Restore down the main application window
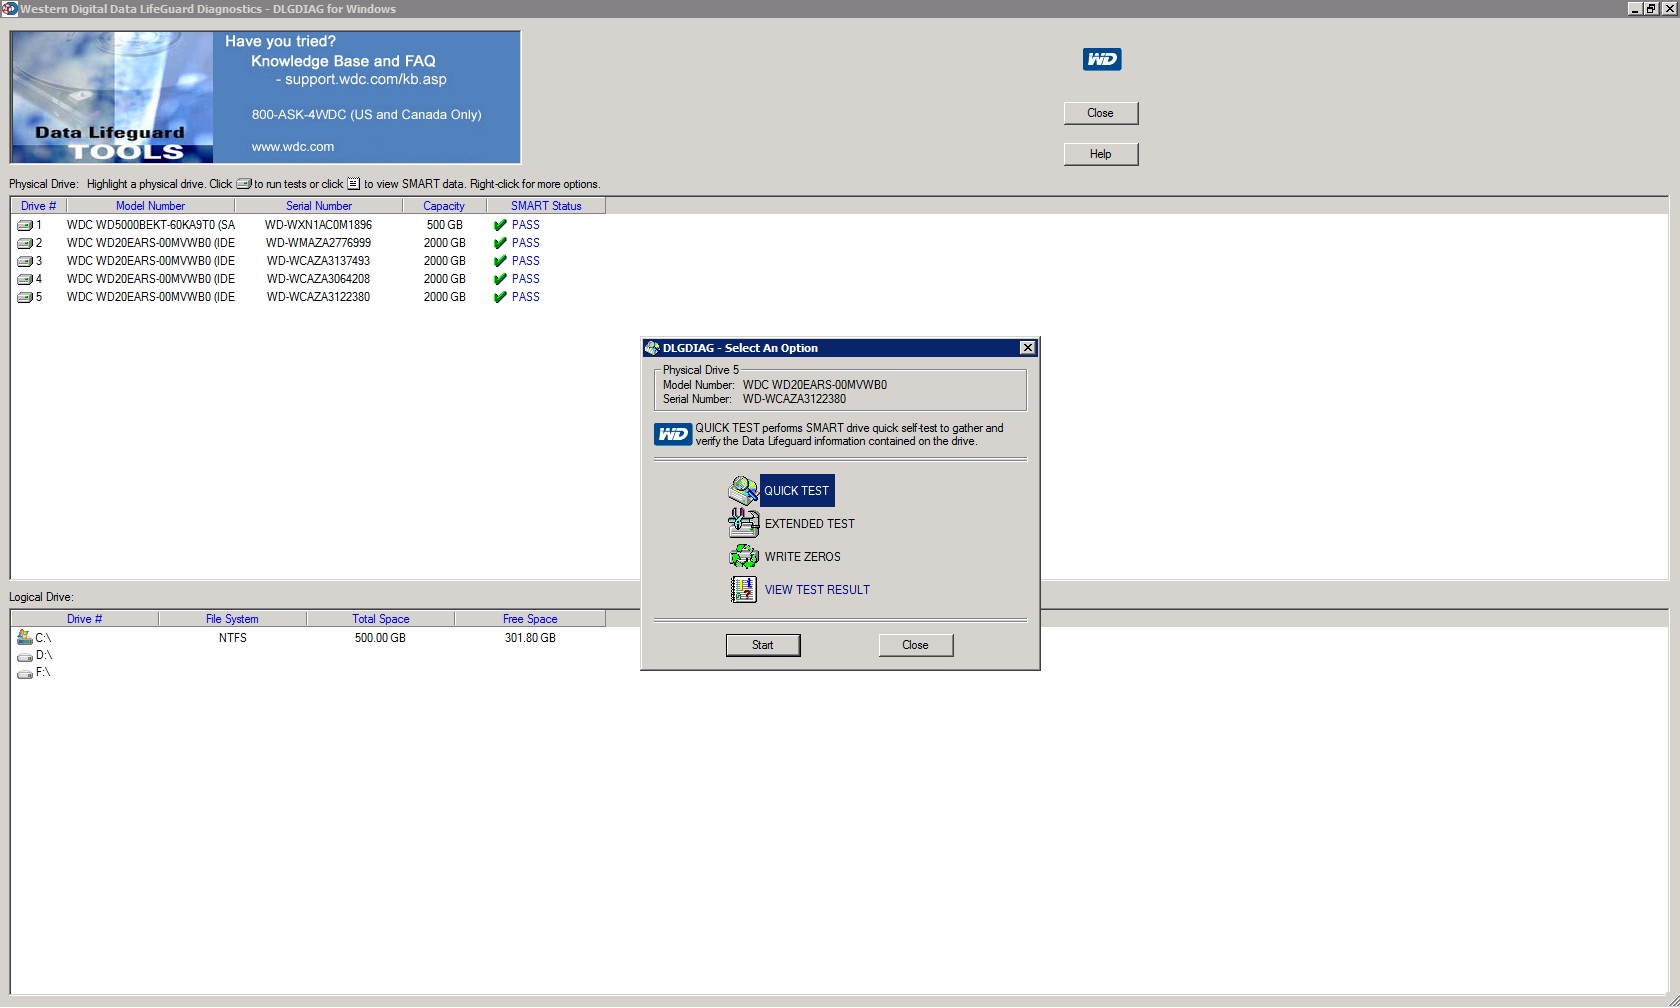Screen dimensions: 1680x1008 coord(1651,8)
